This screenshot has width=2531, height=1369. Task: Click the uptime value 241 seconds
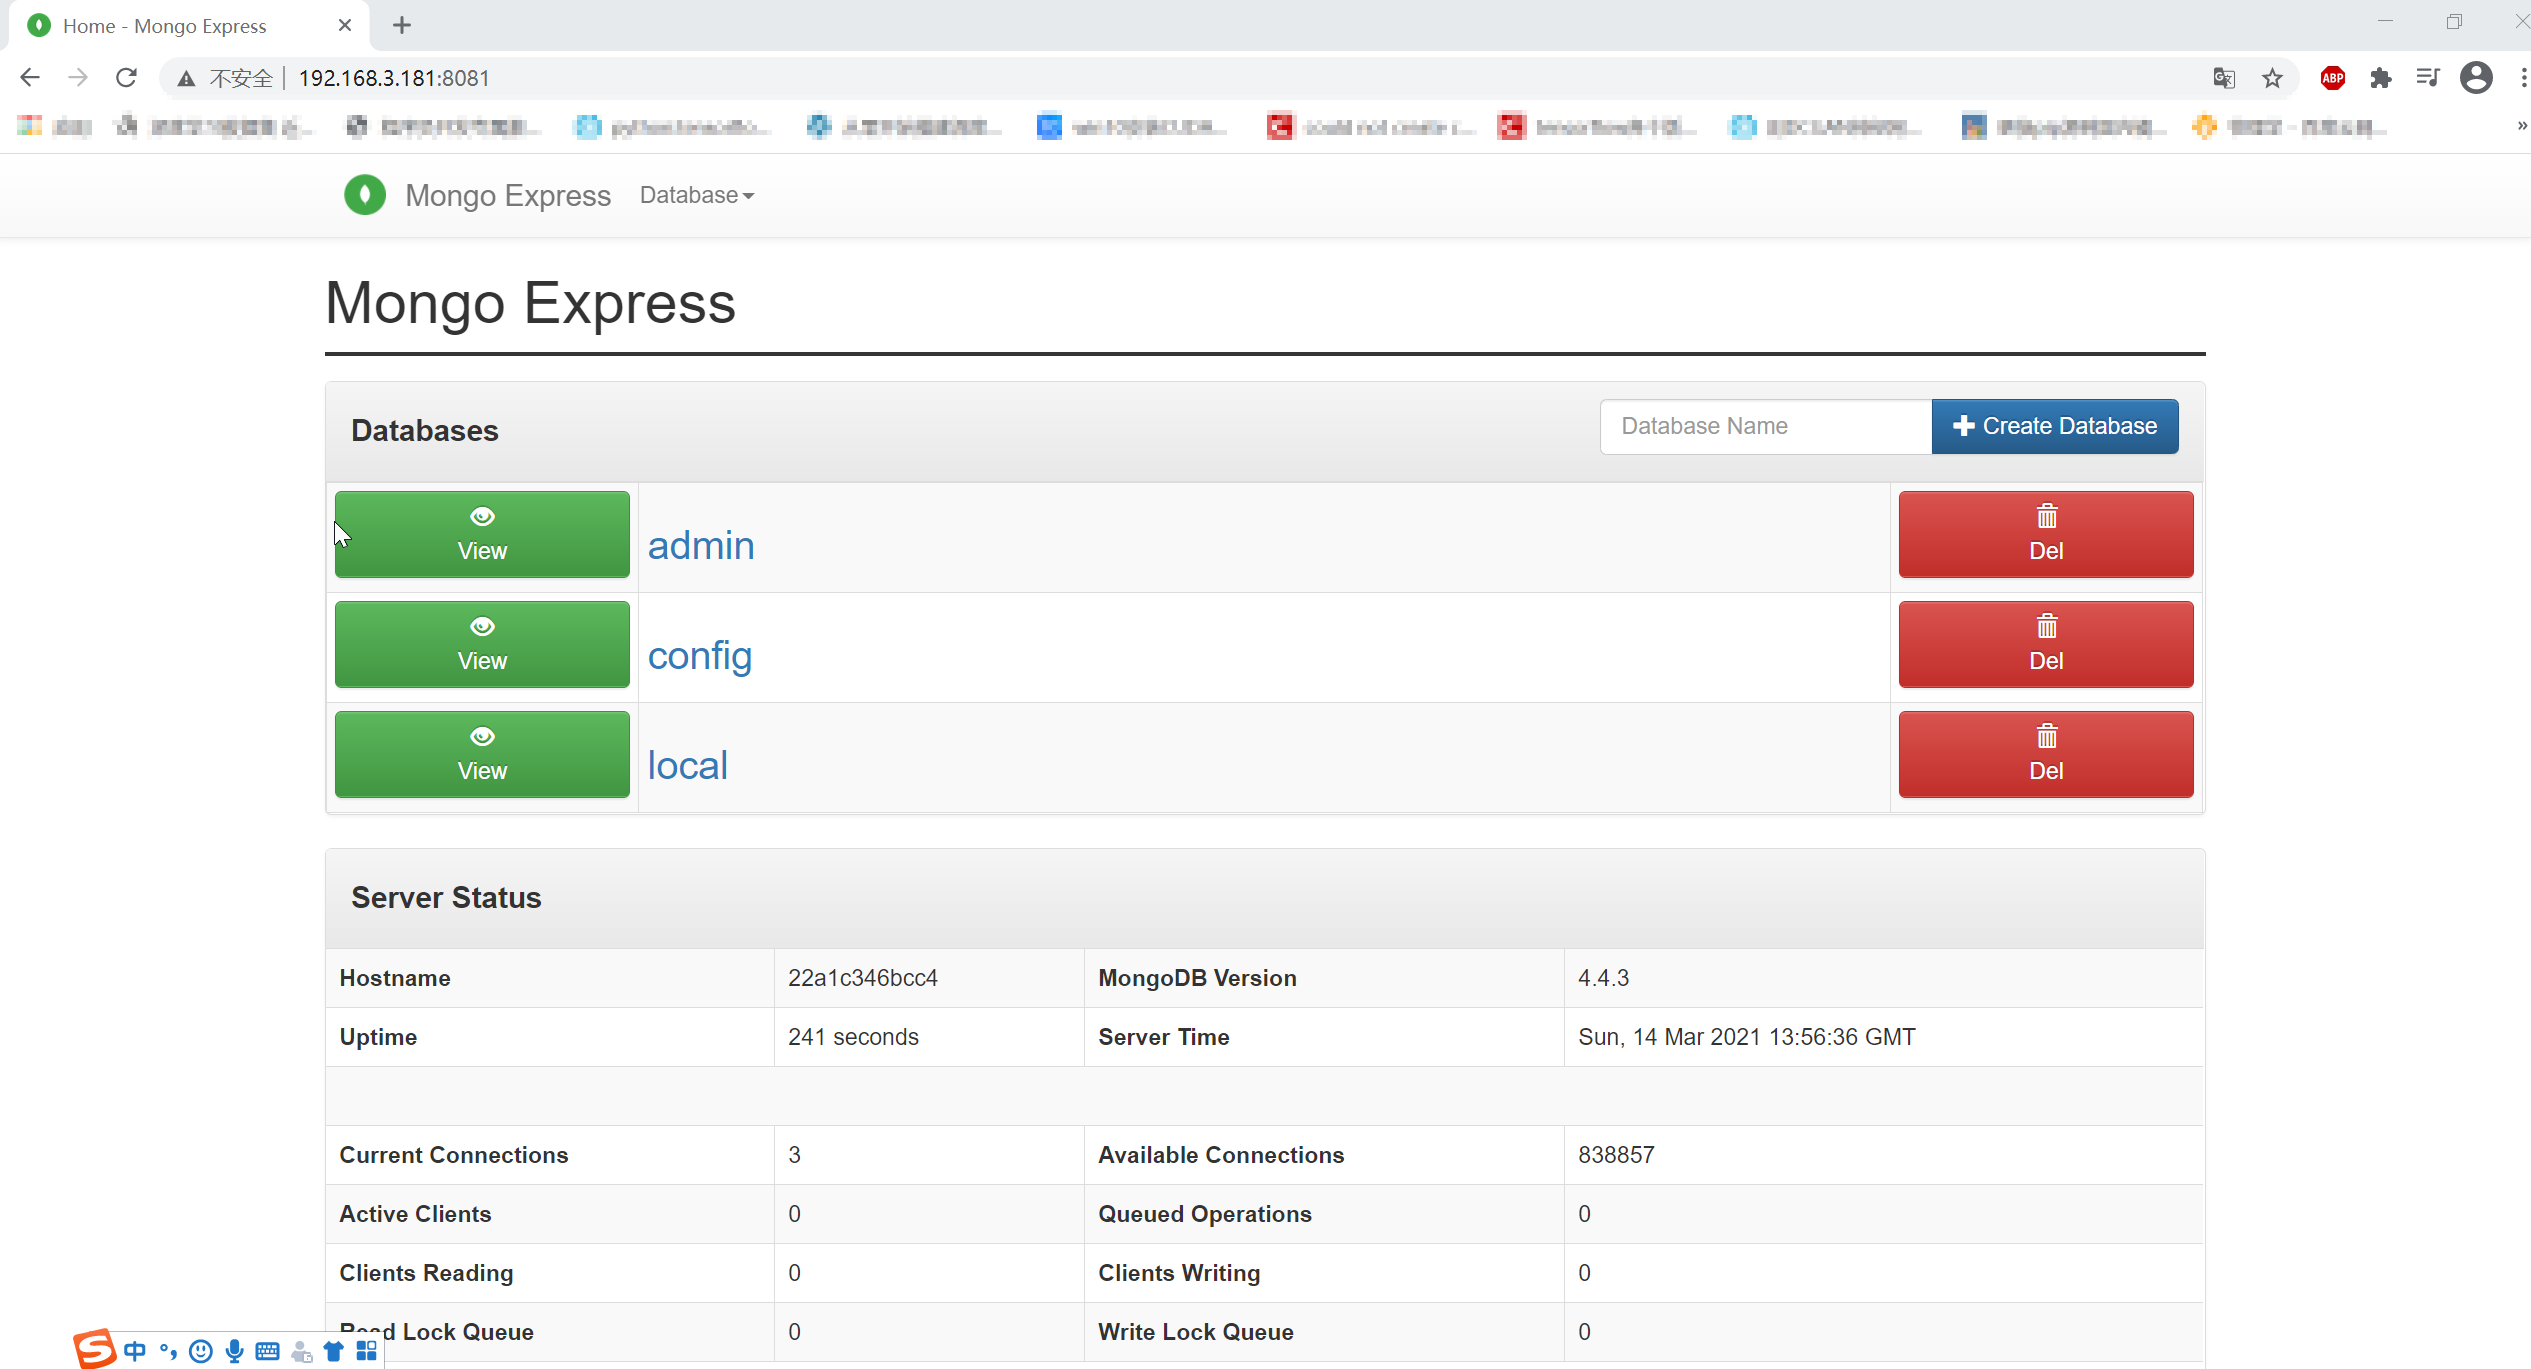click(x=853, y=1037)
